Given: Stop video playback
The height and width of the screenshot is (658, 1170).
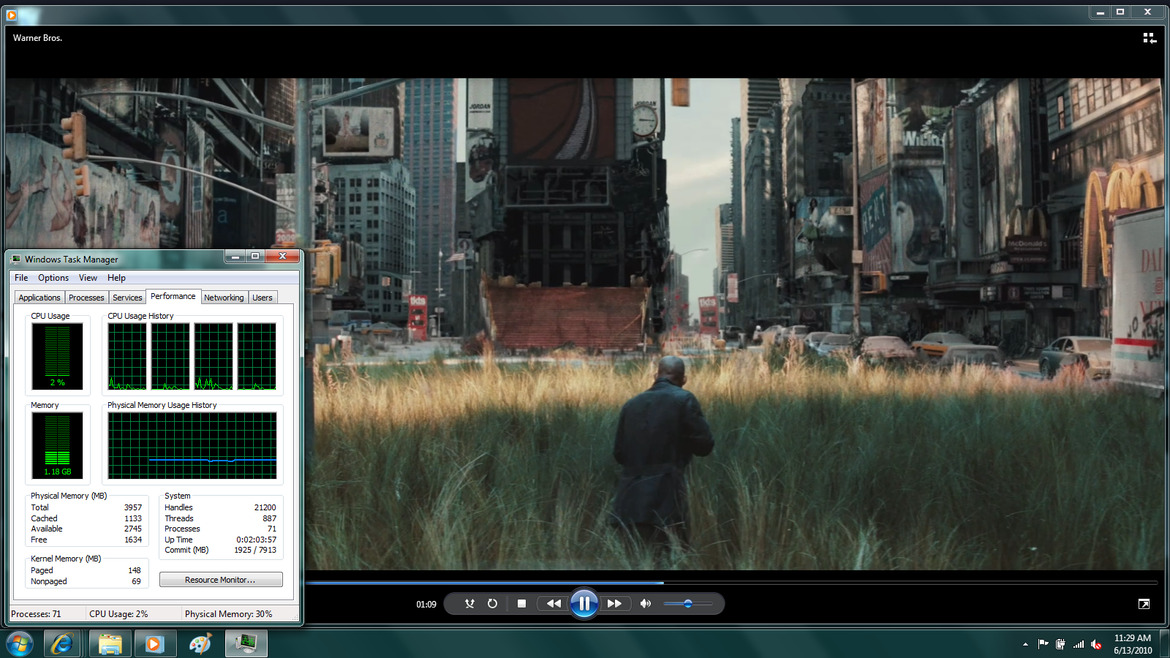Looking at the screenshot, I should tap(522, 604).
